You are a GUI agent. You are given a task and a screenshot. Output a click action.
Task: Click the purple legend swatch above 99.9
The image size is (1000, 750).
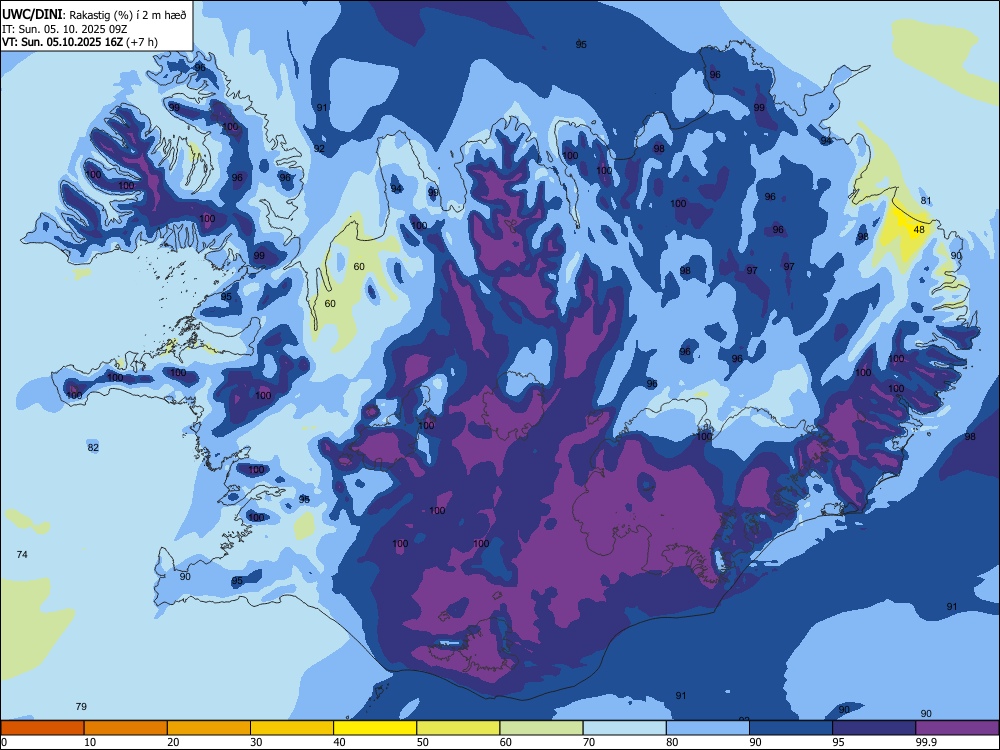(957, 728)
